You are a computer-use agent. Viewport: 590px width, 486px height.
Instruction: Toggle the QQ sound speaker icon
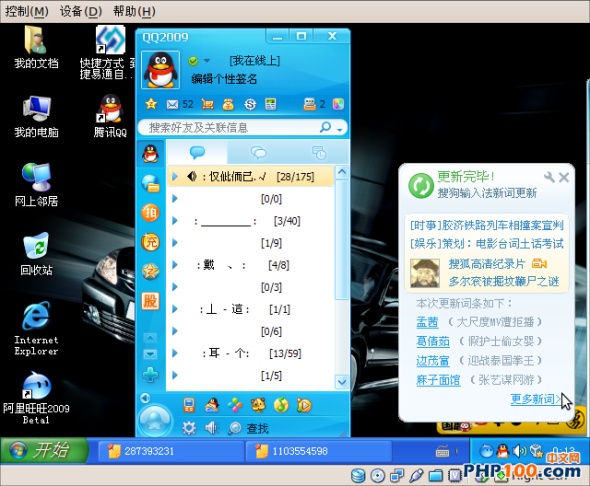pos(212,428)
